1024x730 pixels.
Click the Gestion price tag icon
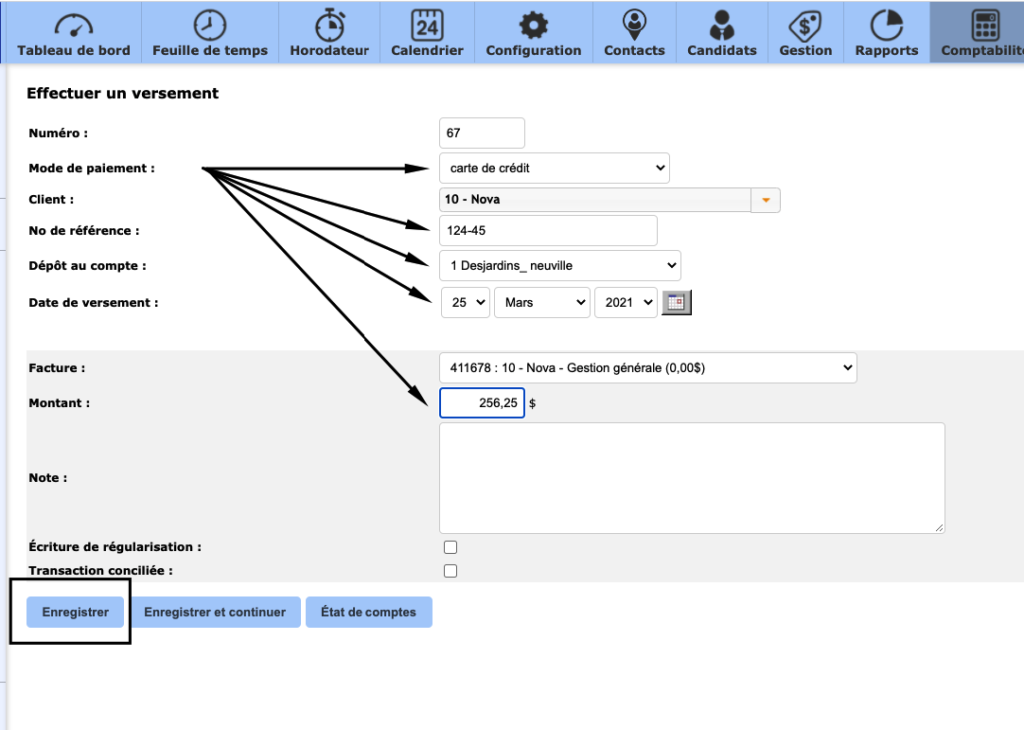pos(805,24)
